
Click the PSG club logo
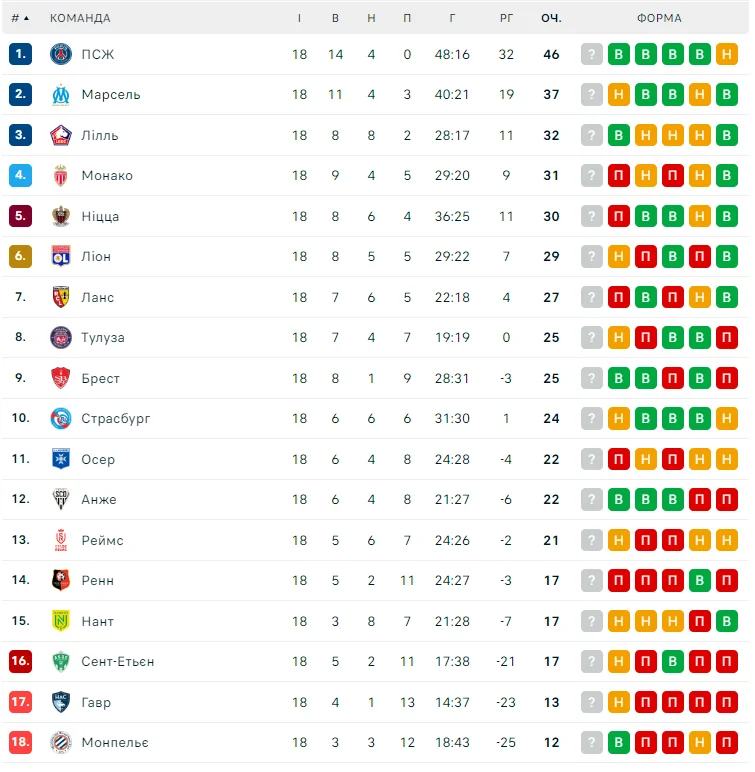pos(61,54)
